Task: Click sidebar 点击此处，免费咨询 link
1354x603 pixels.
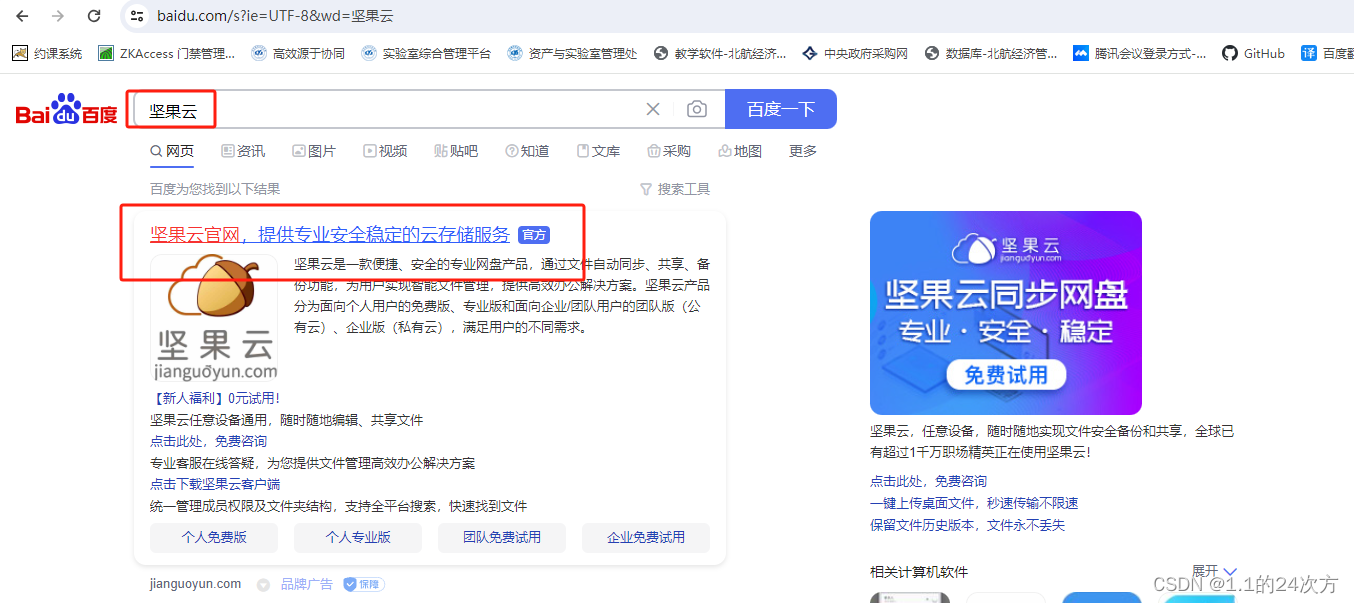Action: click(928, 481)
